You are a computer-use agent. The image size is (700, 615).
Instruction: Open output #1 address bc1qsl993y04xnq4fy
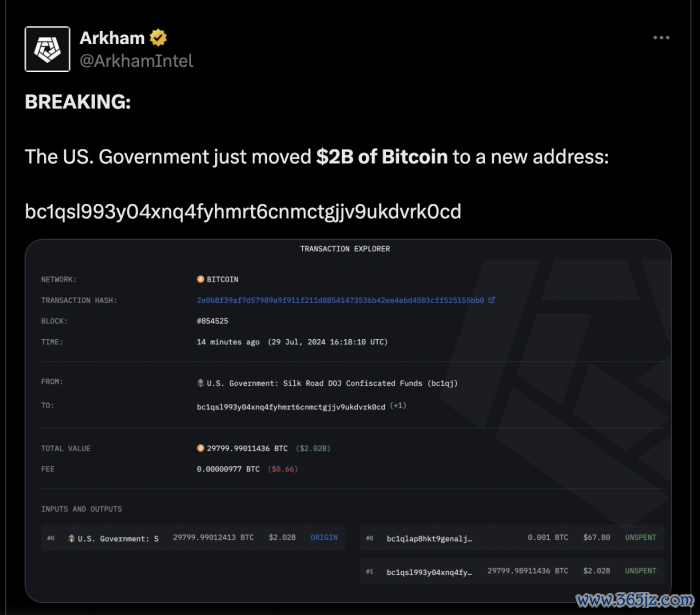pyautogui.click(x=429, y=572)
